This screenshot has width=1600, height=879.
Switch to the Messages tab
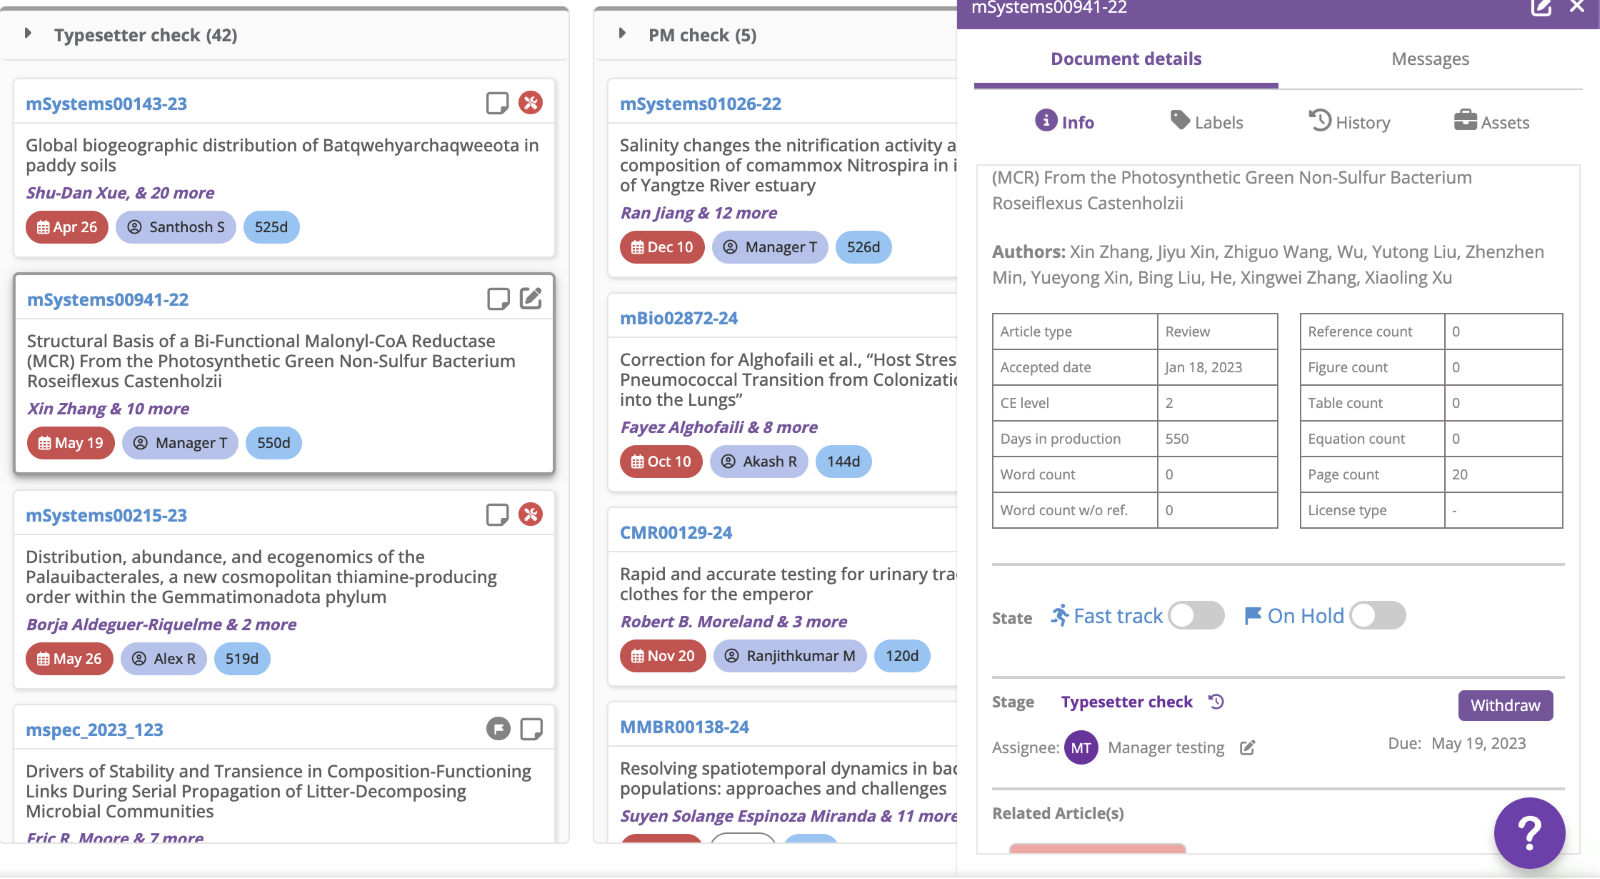[x=1430, y=59]
